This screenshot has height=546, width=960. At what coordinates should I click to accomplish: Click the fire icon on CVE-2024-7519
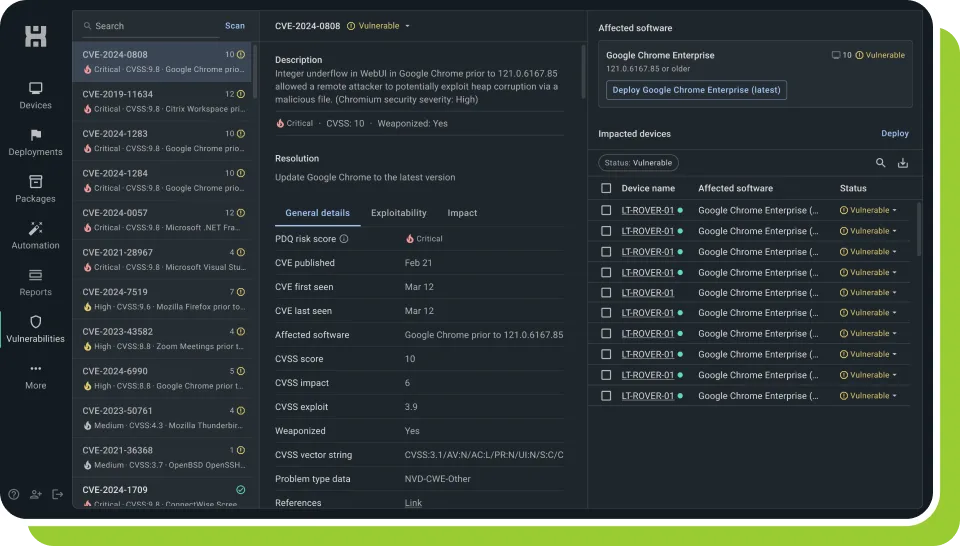pos(88,307)
